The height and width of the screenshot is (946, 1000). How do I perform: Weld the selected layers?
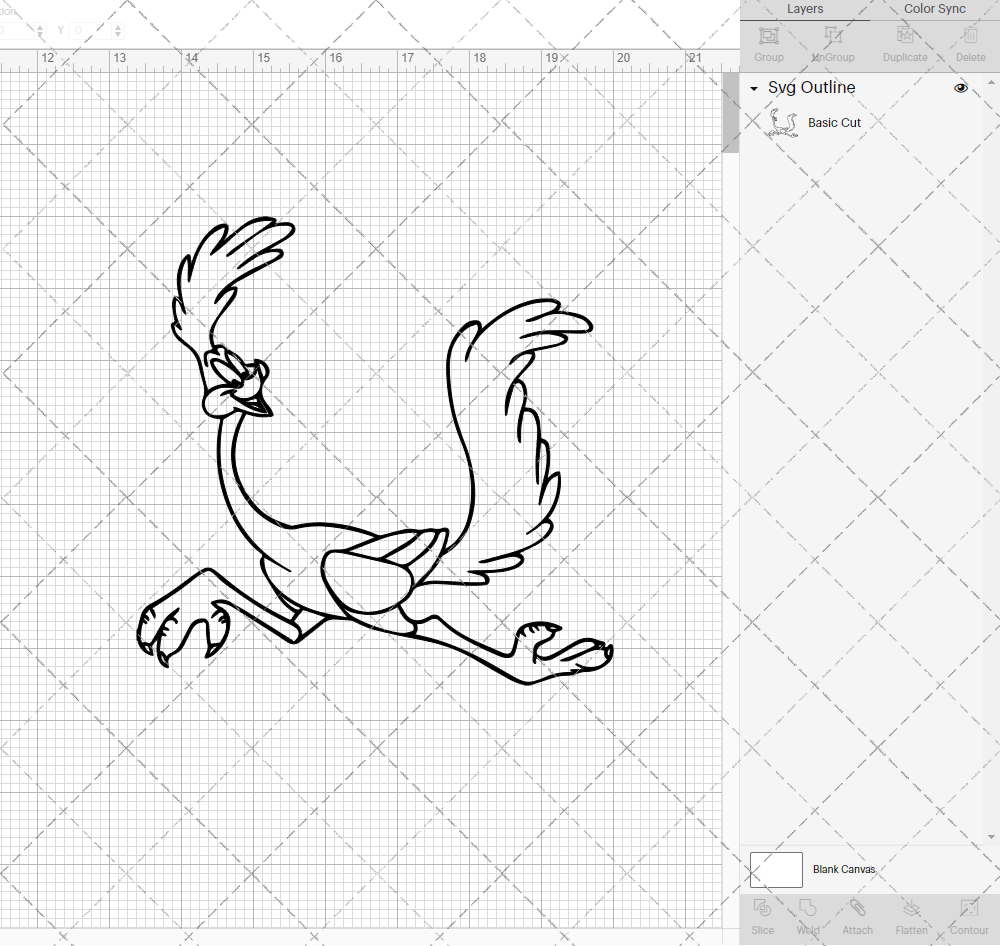[x=808, y=917]
